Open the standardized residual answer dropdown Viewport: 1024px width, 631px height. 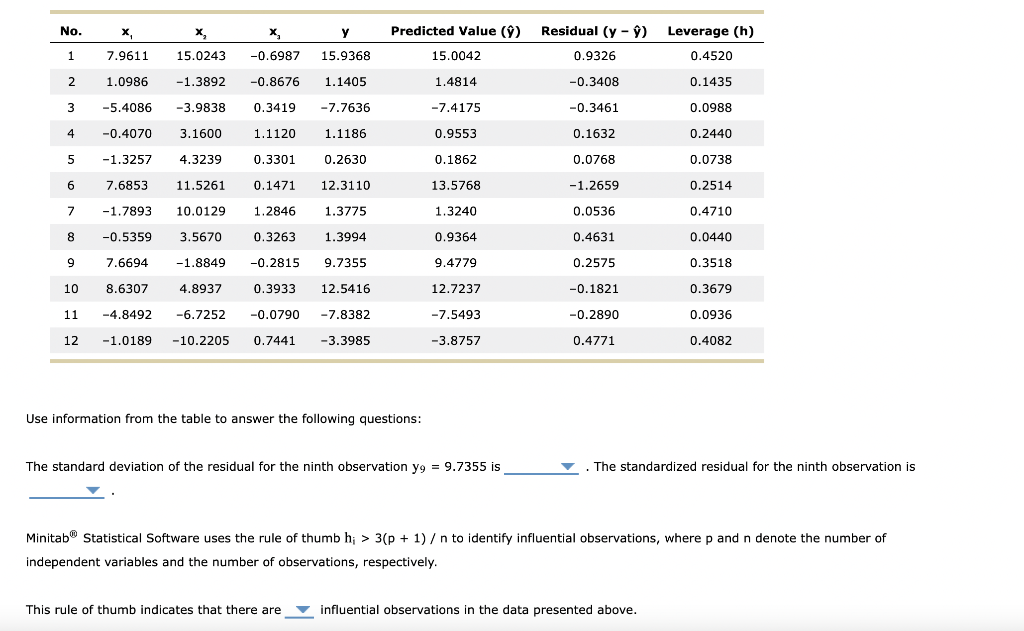(x=92, y=490)
